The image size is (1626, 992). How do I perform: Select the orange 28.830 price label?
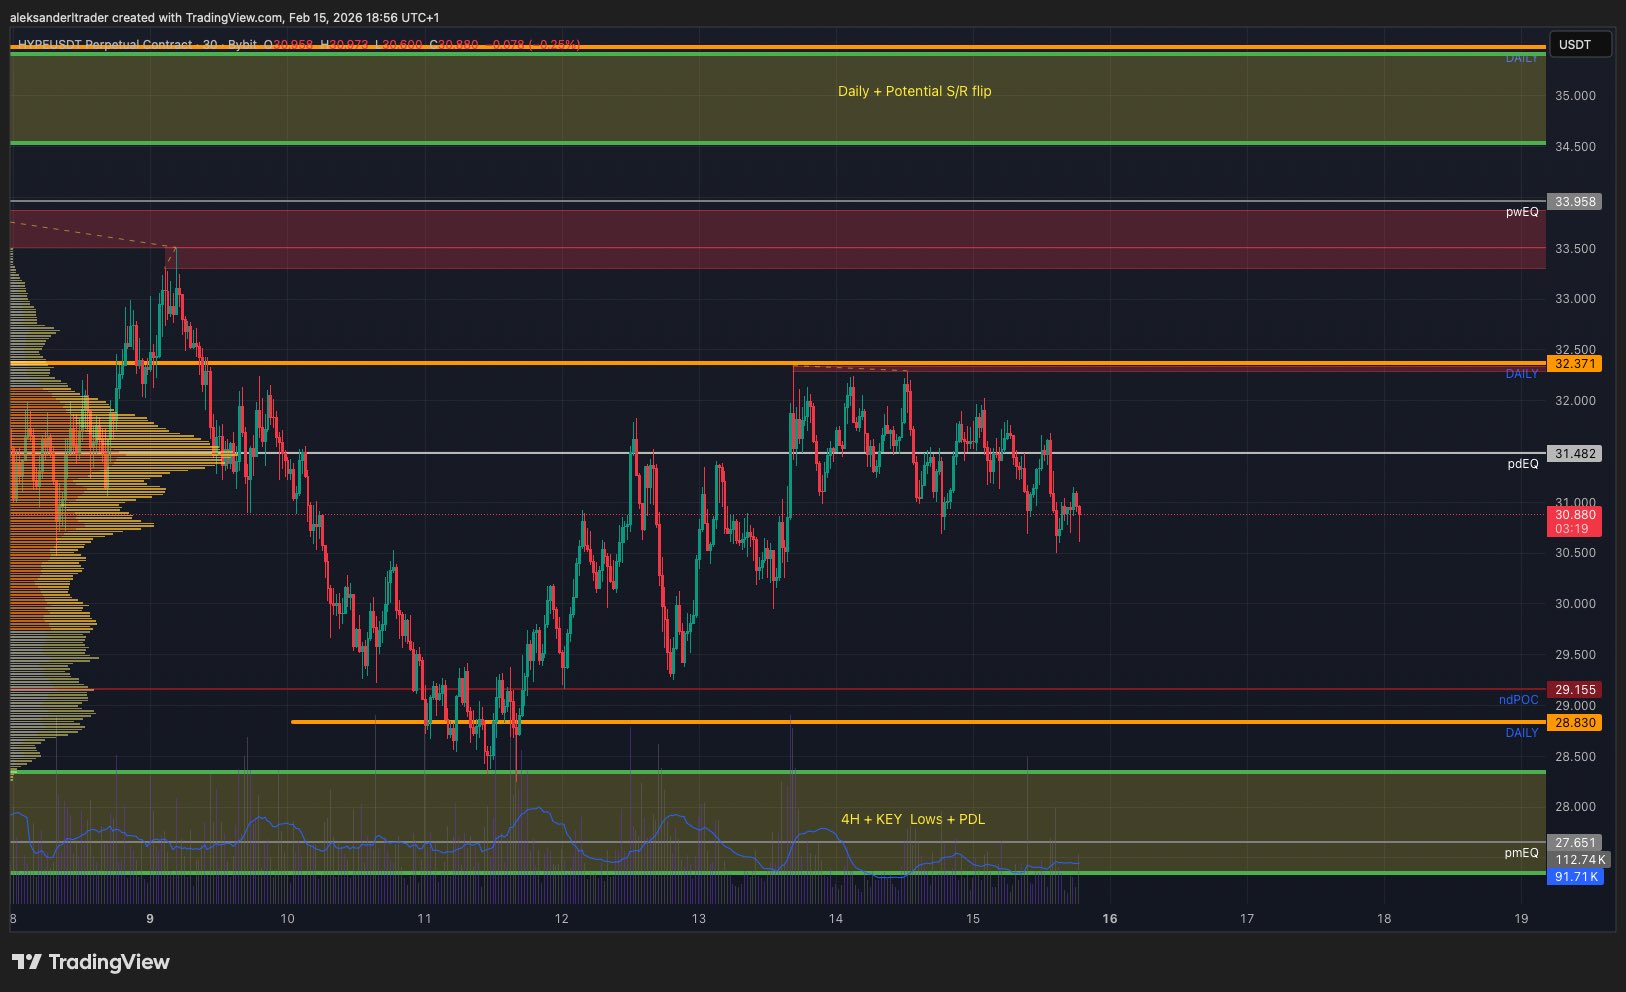[x=1574, y=723]
